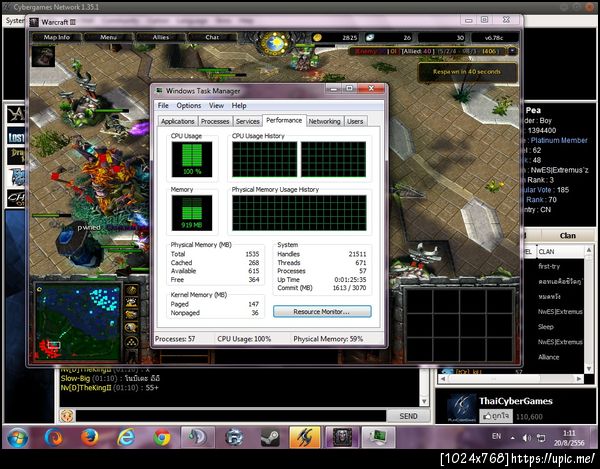Open Internet Explorer from the taskbar
Image resolution: width=600 pixels, height=469 pixels.
(126, 437)
